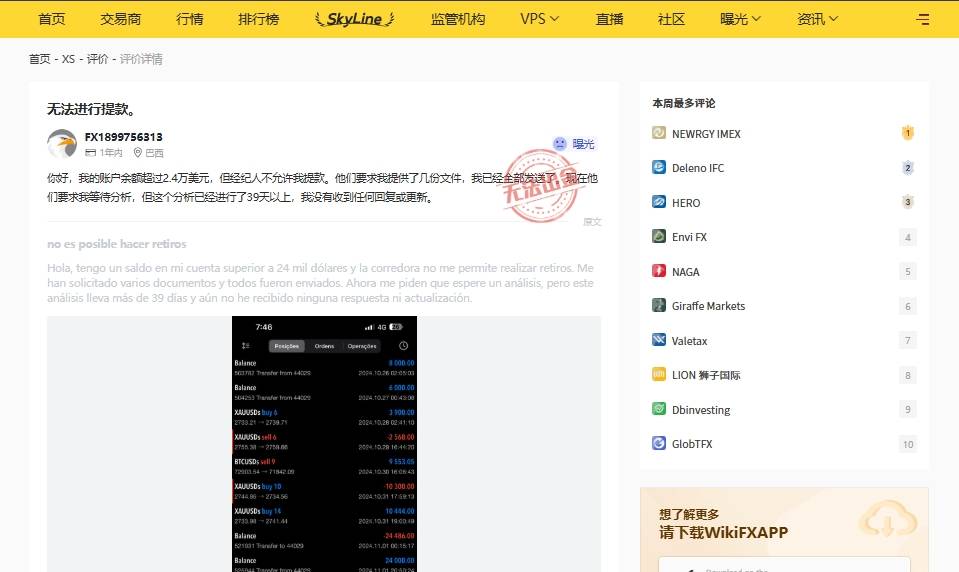The image size is (959, 572).
Task: Click XS in the breadcrumb
Action: tap(68, 59)
